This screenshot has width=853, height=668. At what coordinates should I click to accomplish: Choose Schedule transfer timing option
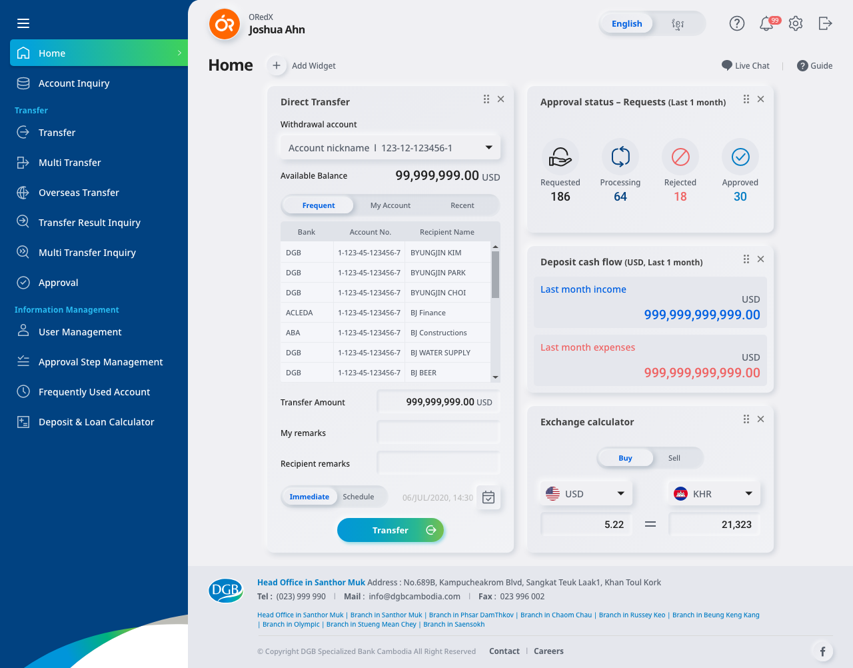(358, 497)
